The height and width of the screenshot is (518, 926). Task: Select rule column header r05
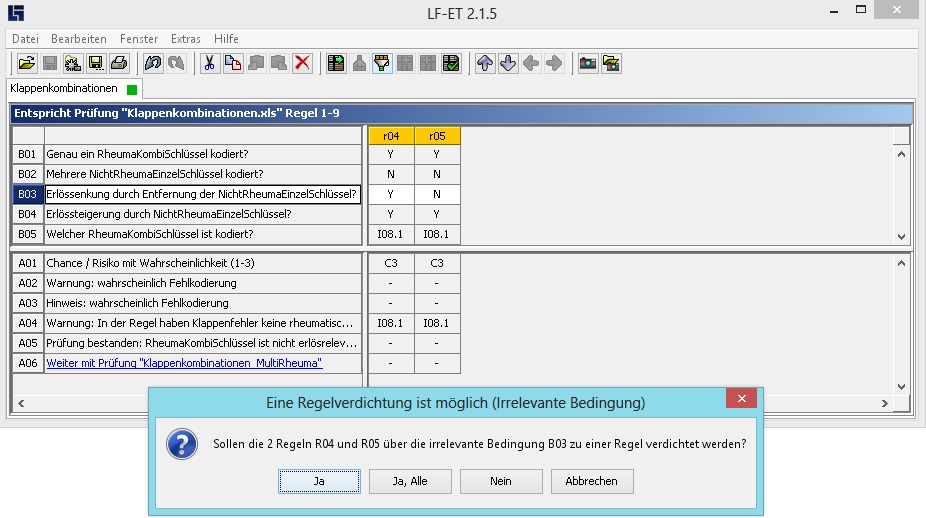click(437, 136)
